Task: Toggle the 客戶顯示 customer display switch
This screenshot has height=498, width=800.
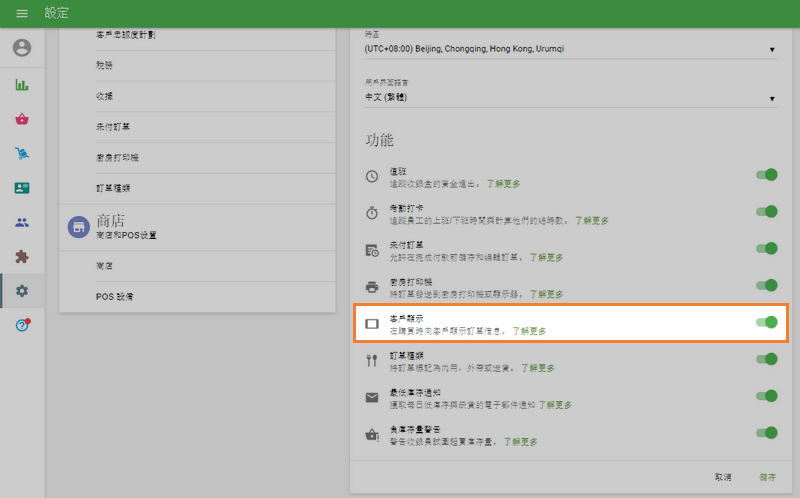Action: coord(766,322)
